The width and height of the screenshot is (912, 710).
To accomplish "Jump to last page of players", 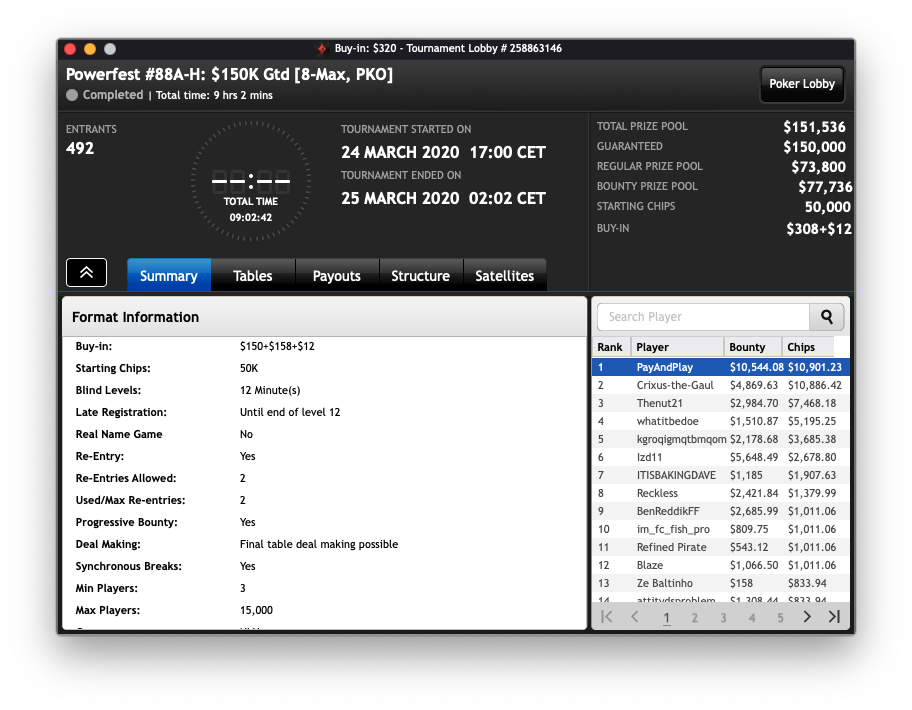I will [x=834, y=617].
